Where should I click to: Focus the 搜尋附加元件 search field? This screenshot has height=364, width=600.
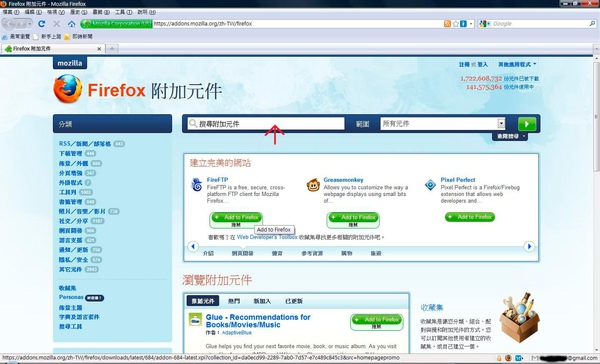pyautogui.click(x=266, y=124)
